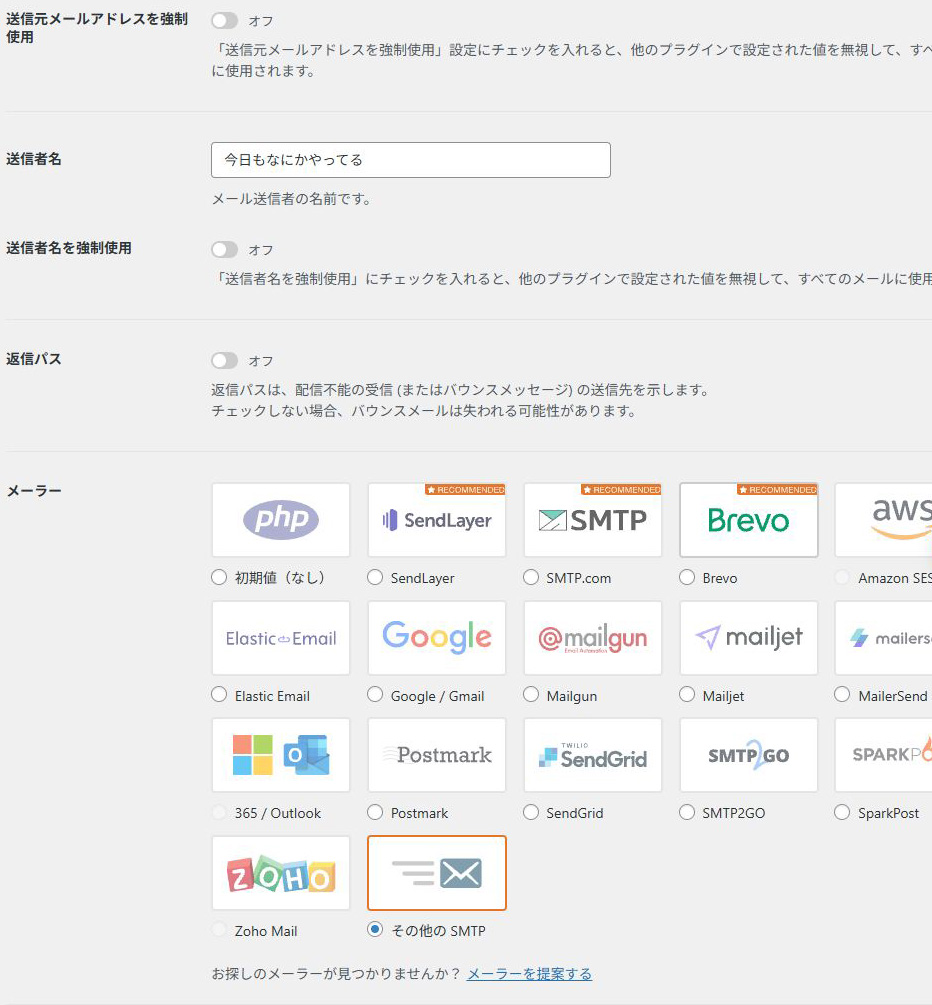
Task: Select the その他の SMTP radio button
Action: pos(375,930)
